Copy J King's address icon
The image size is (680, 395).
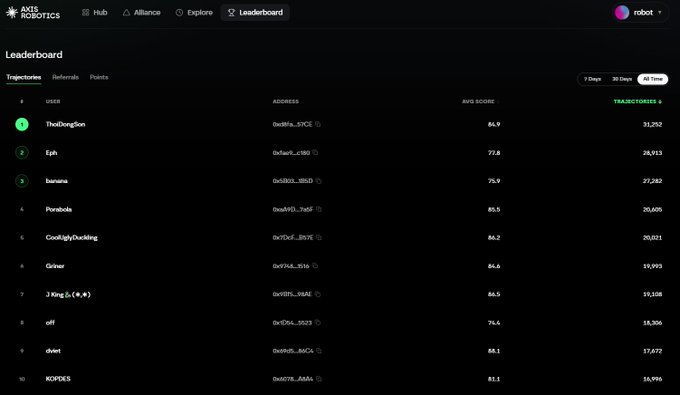coord(317,294)
